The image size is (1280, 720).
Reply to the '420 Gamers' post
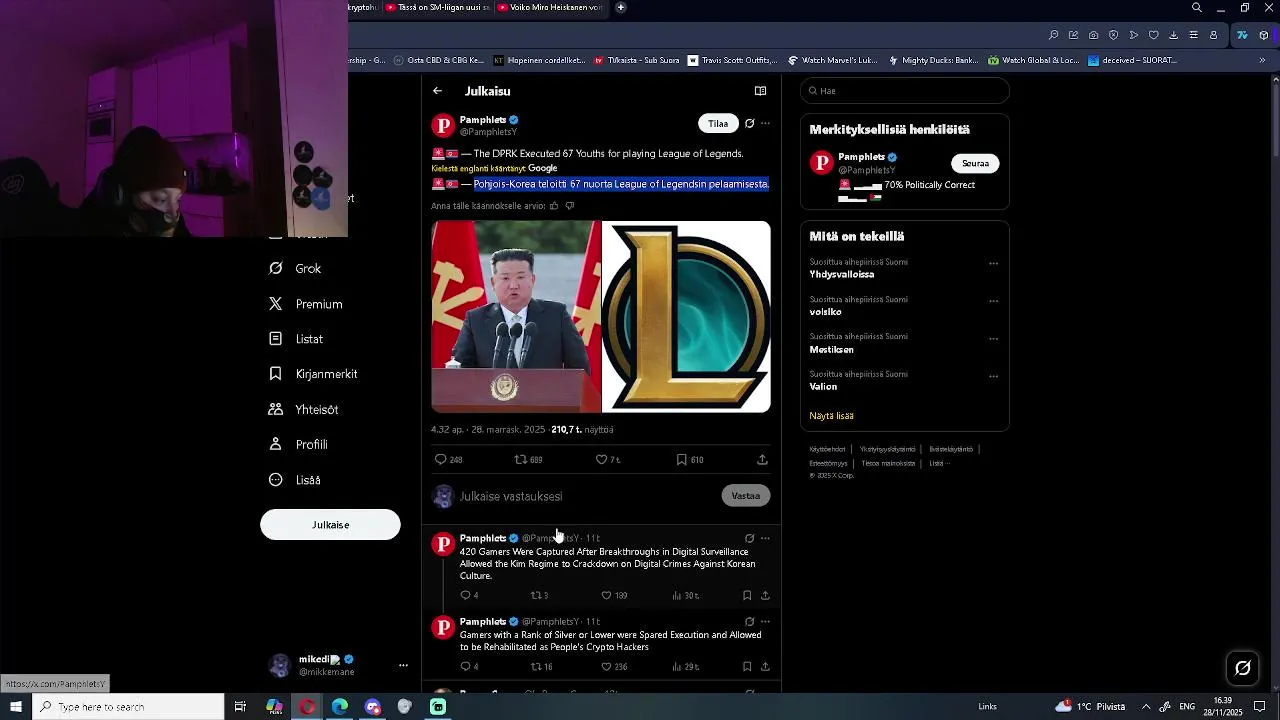(469, 596)
